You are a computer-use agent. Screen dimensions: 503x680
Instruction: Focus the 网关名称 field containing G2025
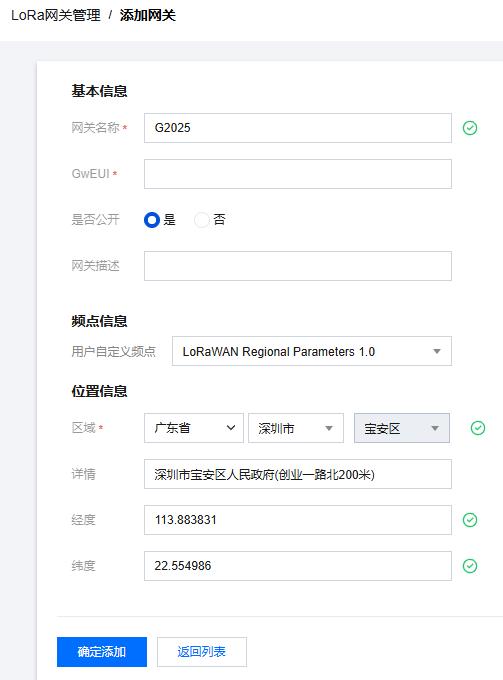pos(298,128)
